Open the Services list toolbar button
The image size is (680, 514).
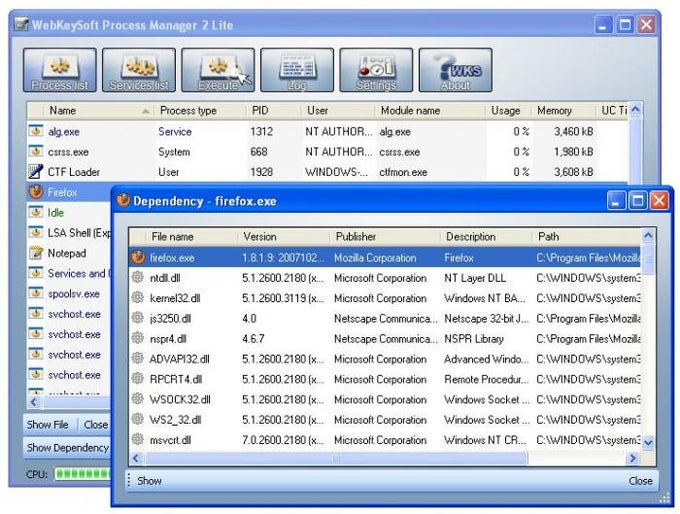click(x=139, y=70)
